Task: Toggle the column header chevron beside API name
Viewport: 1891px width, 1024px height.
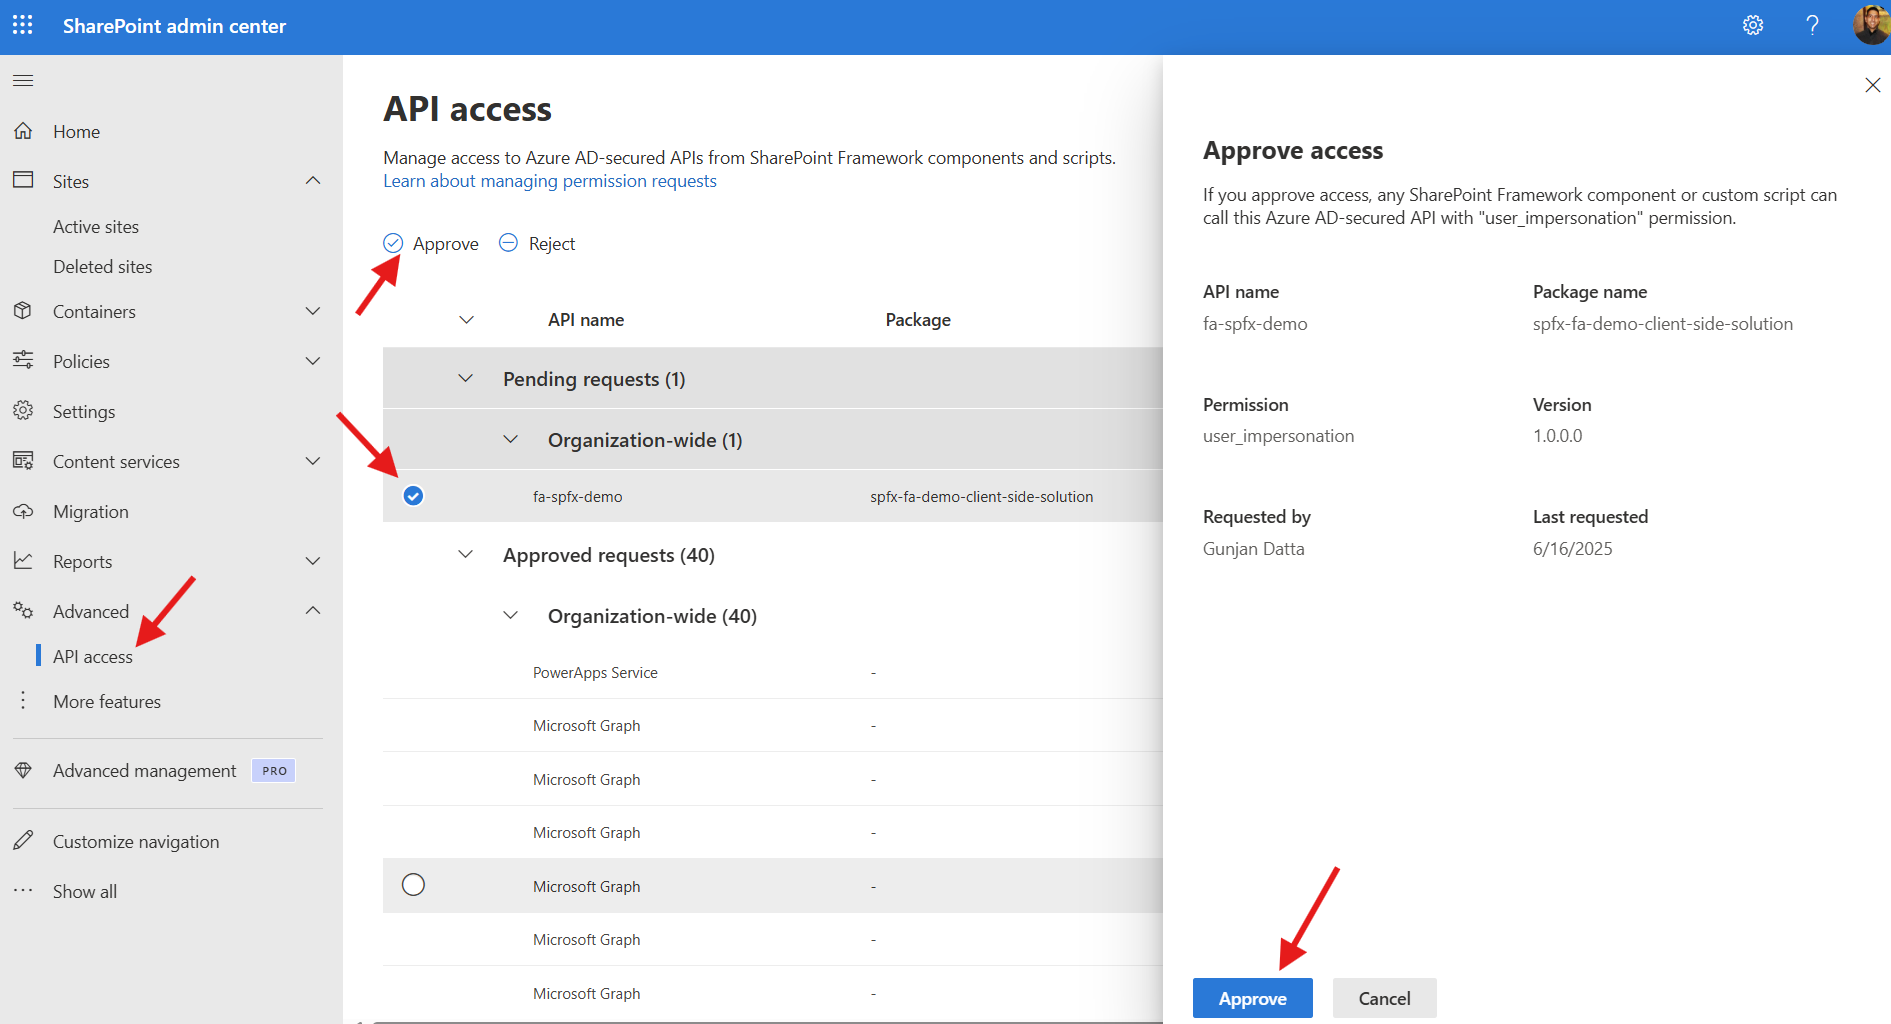Action: pos(466,320)
